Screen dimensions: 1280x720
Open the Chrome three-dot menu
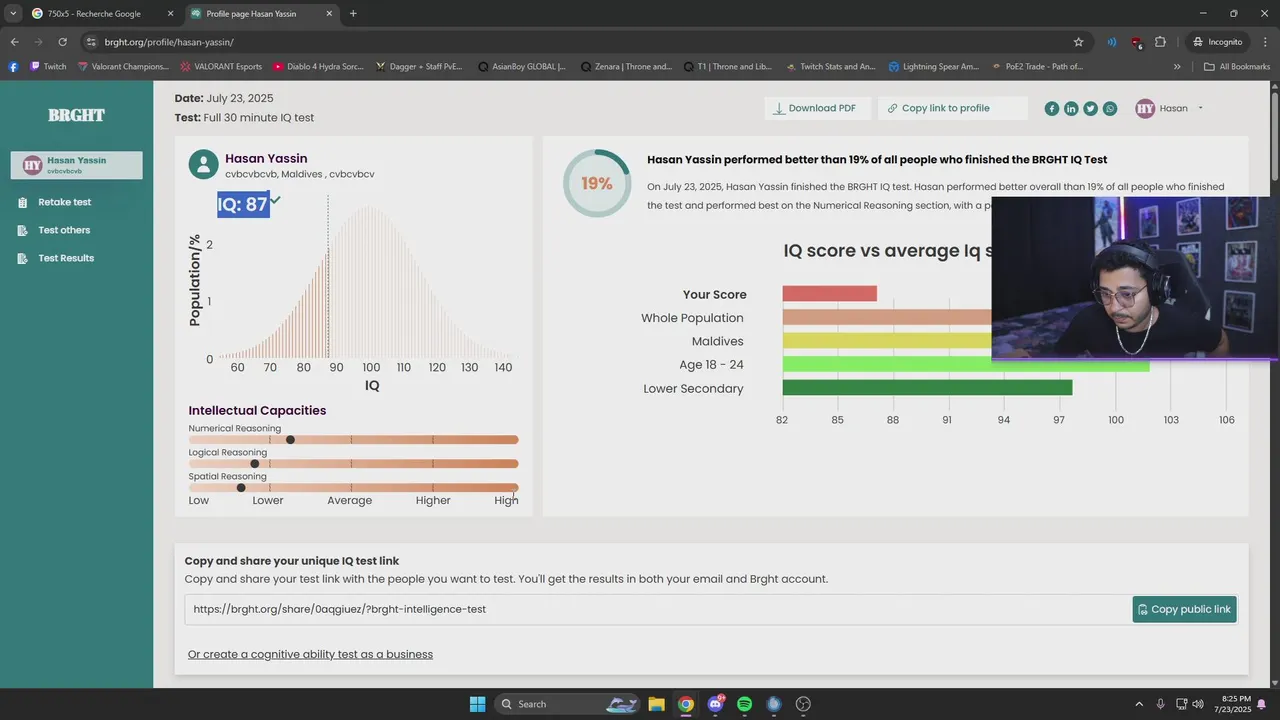coord(1264,42)
